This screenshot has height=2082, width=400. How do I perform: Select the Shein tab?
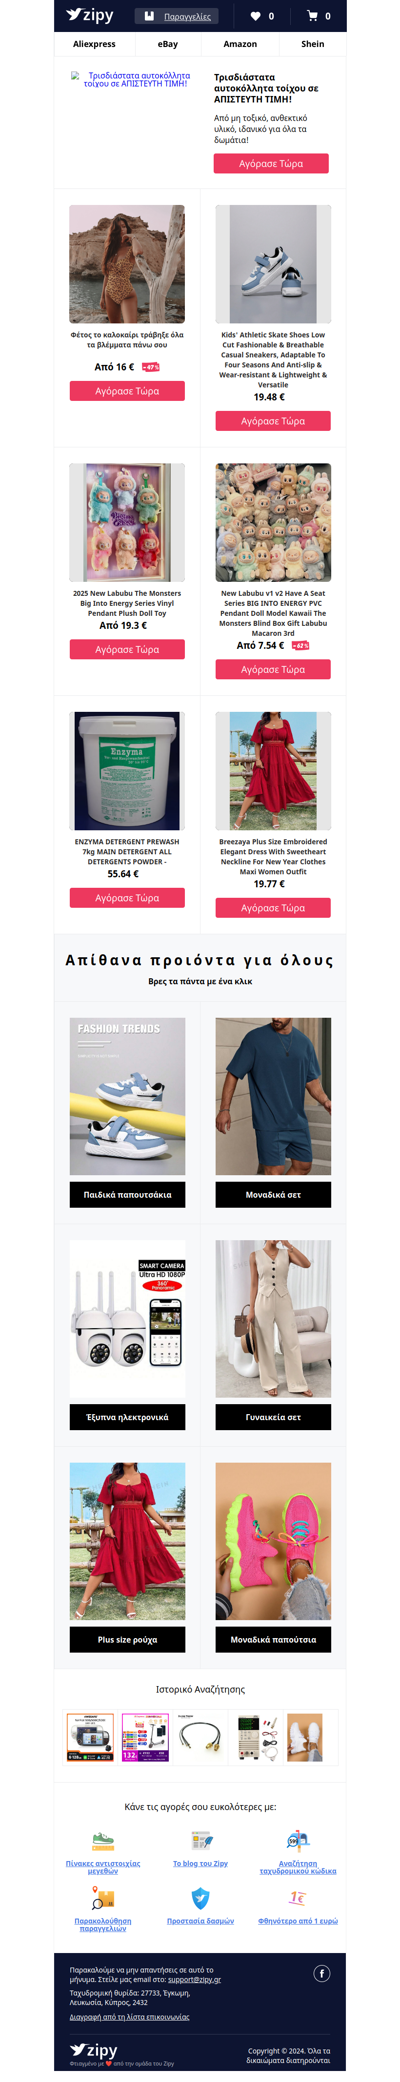[x=313, y=44]
